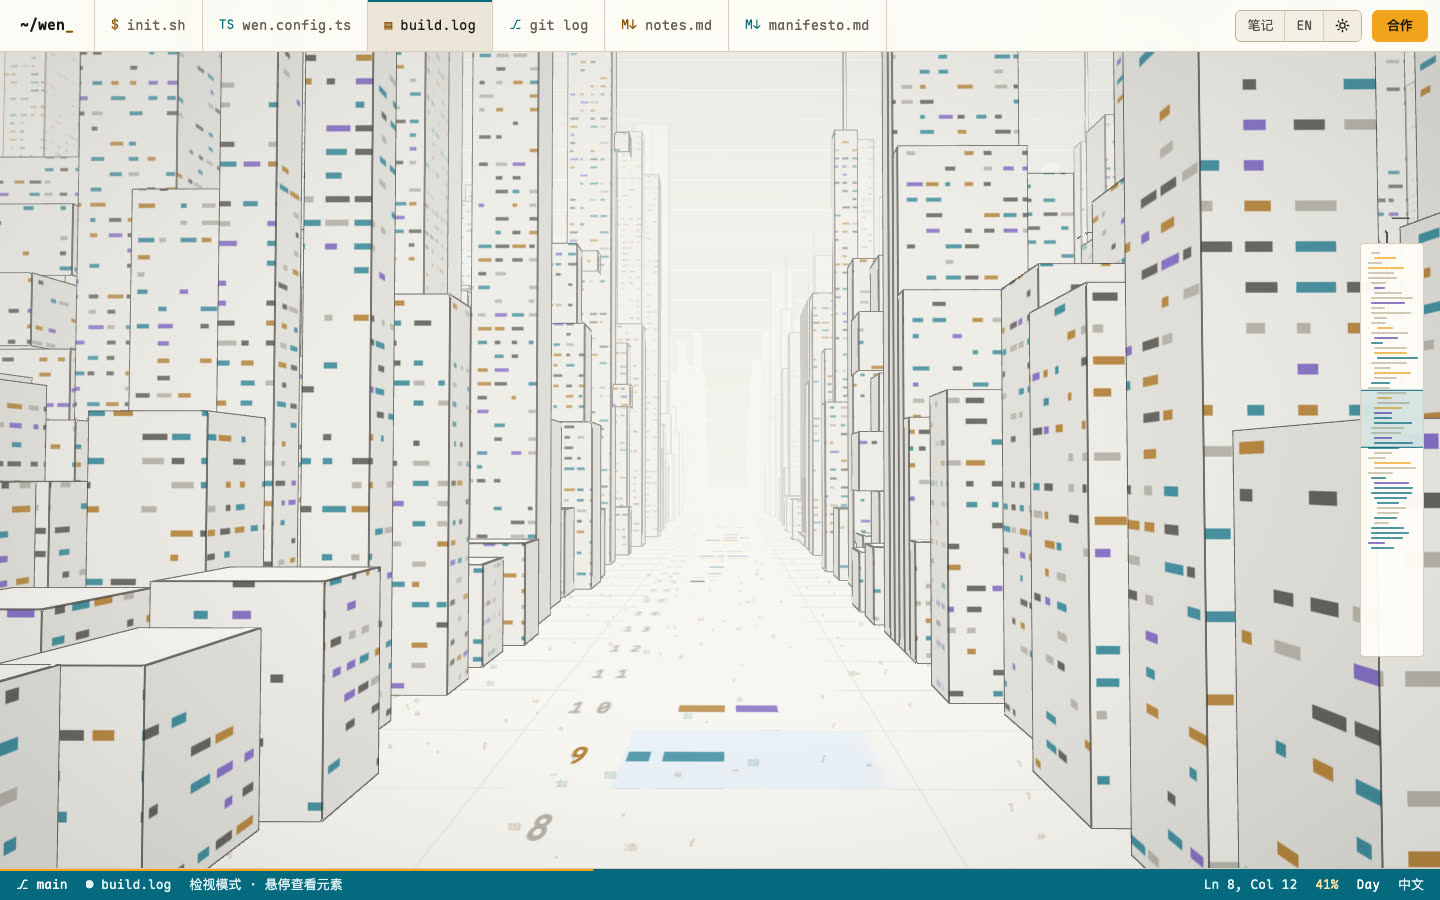The image size is (1440, 900).
Task: Click the git branch main indicator
Action: (x=42, y=885)
